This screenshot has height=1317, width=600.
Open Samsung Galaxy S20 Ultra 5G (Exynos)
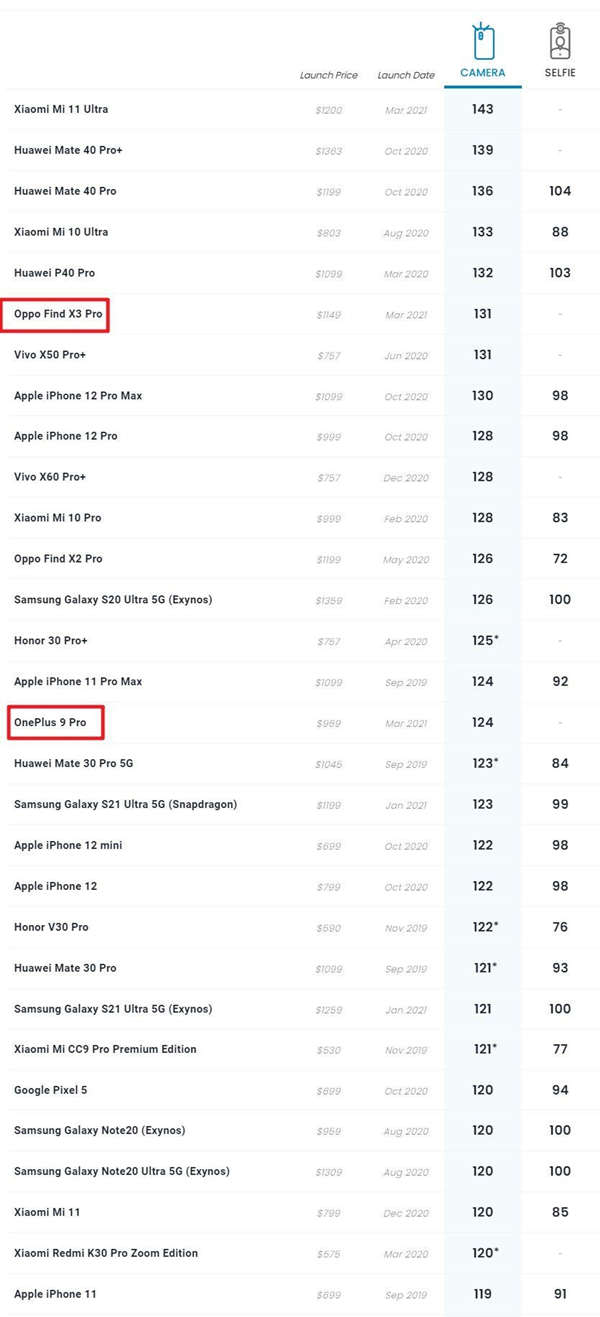pos(113,600)
